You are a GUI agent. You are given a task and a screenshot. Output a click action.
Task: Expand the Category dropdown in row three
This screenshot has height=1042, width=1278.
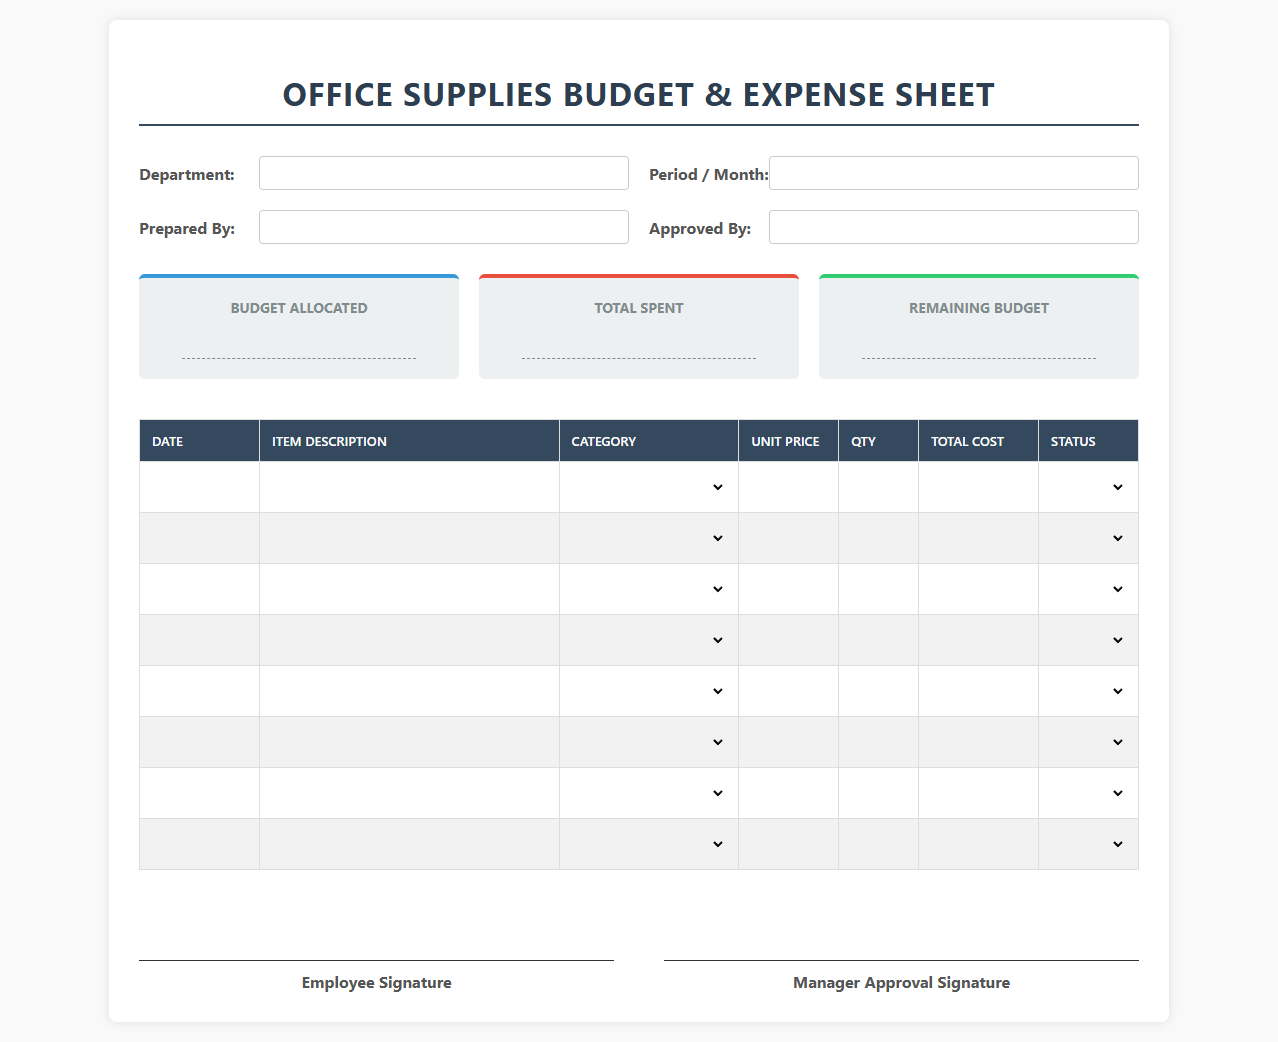[x=649, y=589]
